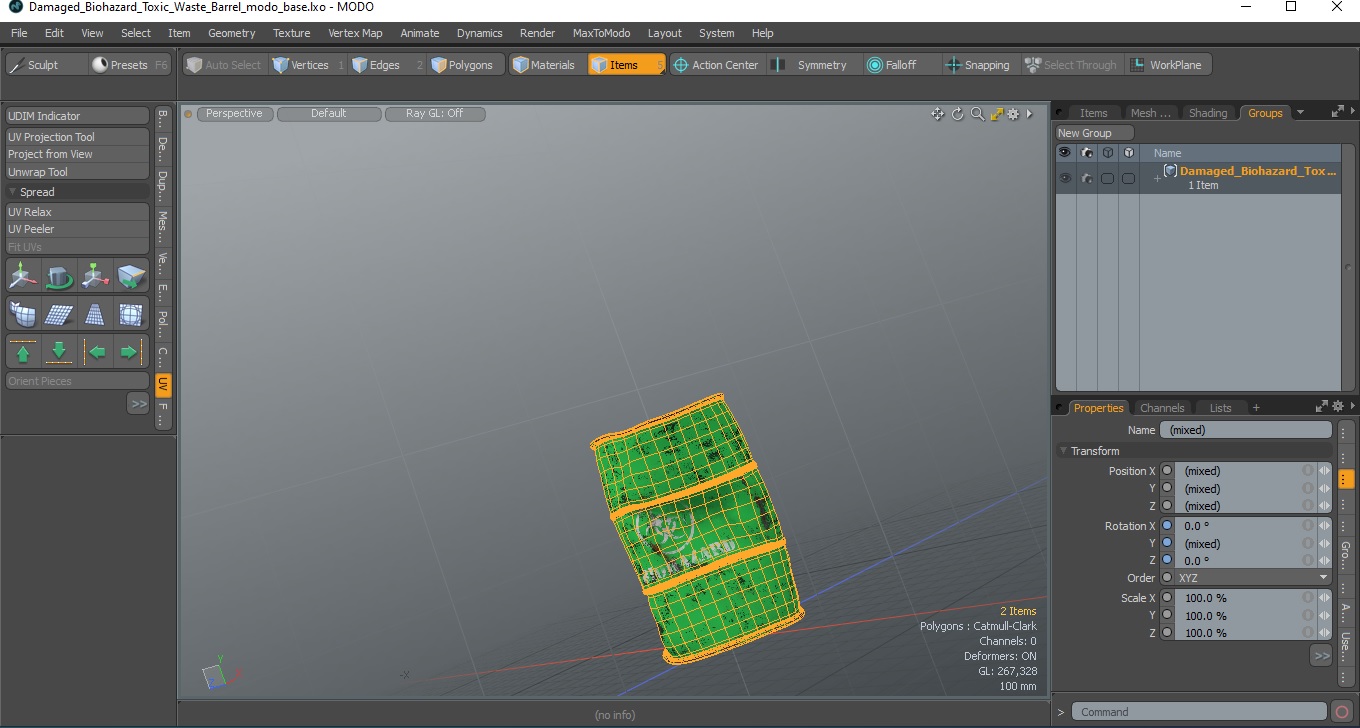
Task: Align UVs right with right arrow icon
Action: 132,352
